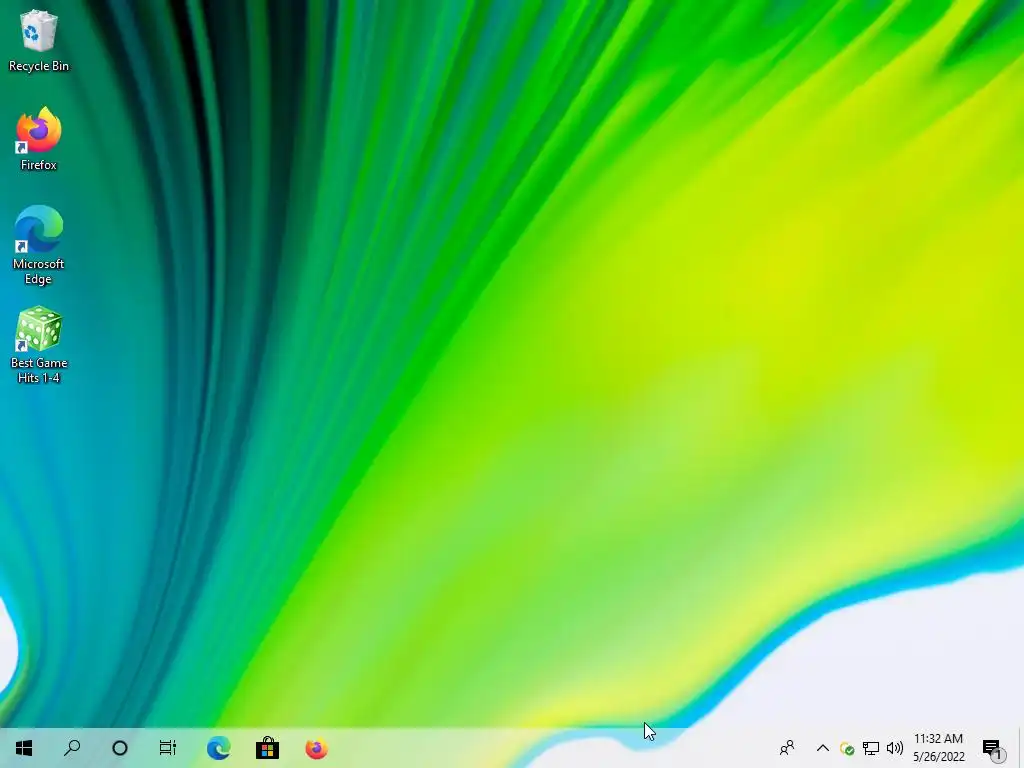Open Task View on taskbar
The width and height of the screenshot is (1024, 768).
click(168, 748)
